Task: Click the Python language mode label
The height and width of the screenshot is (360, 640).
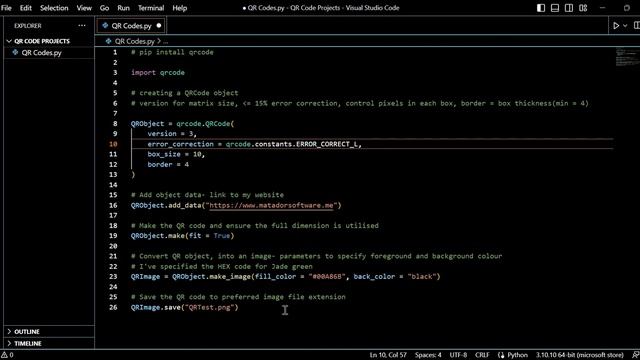Action: 517,355
